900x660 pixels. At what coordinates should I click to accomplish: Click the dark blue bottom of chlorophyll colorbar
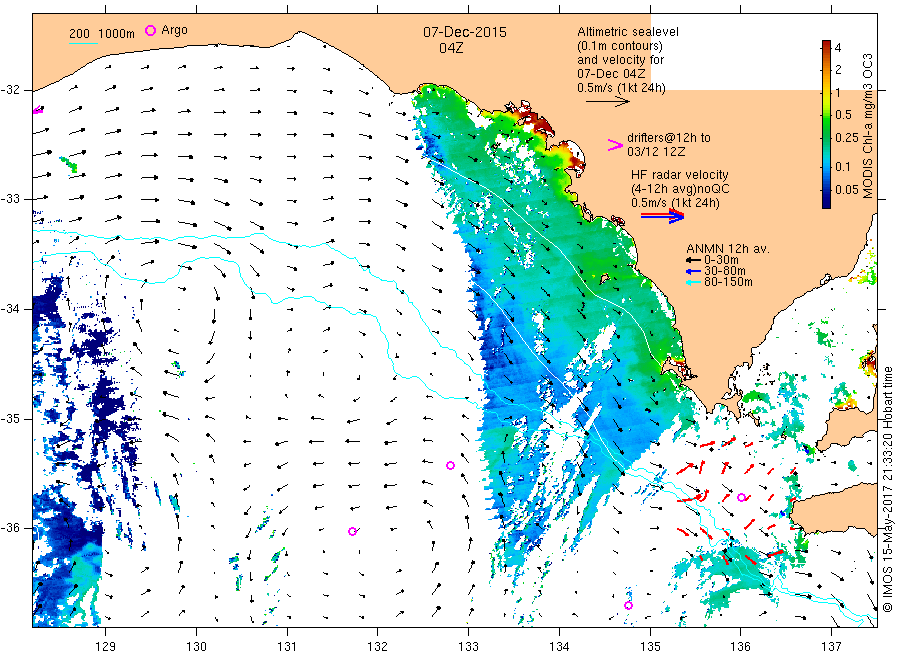tap(827, 201)
